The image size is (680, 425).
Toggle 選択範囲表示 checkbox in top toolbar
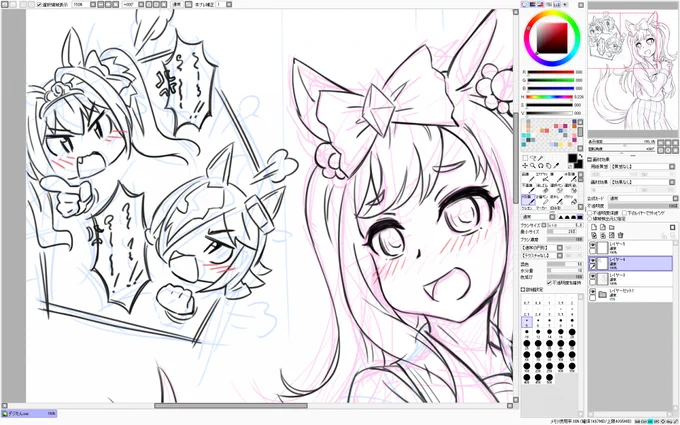(39, 4)
